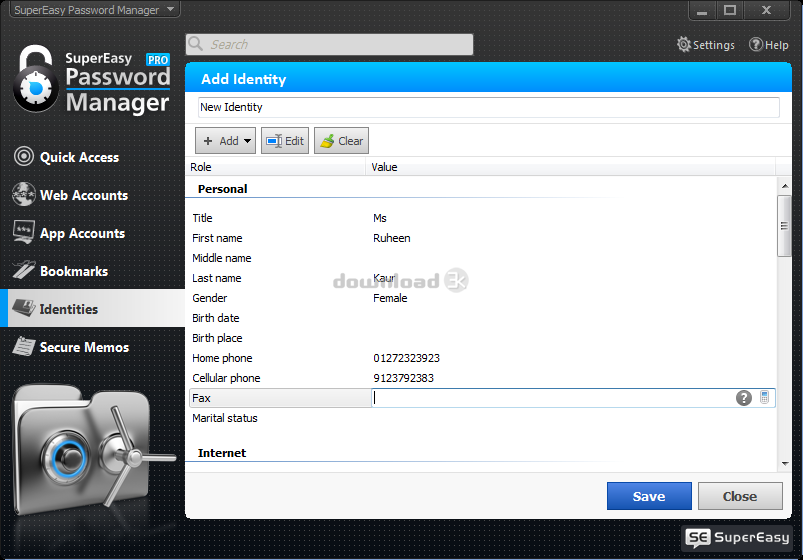Select the App Accounts icon
803x560 pixels.
point(24,233)
